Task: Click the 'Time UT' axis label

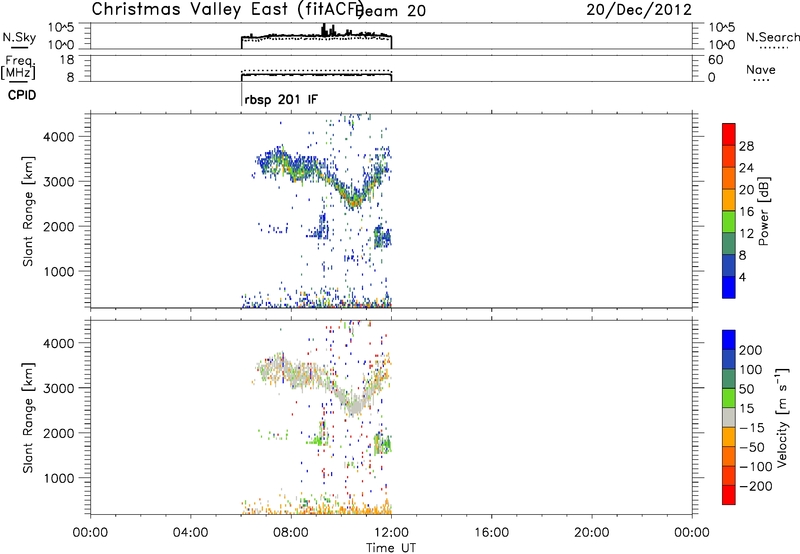Action: 391,548
